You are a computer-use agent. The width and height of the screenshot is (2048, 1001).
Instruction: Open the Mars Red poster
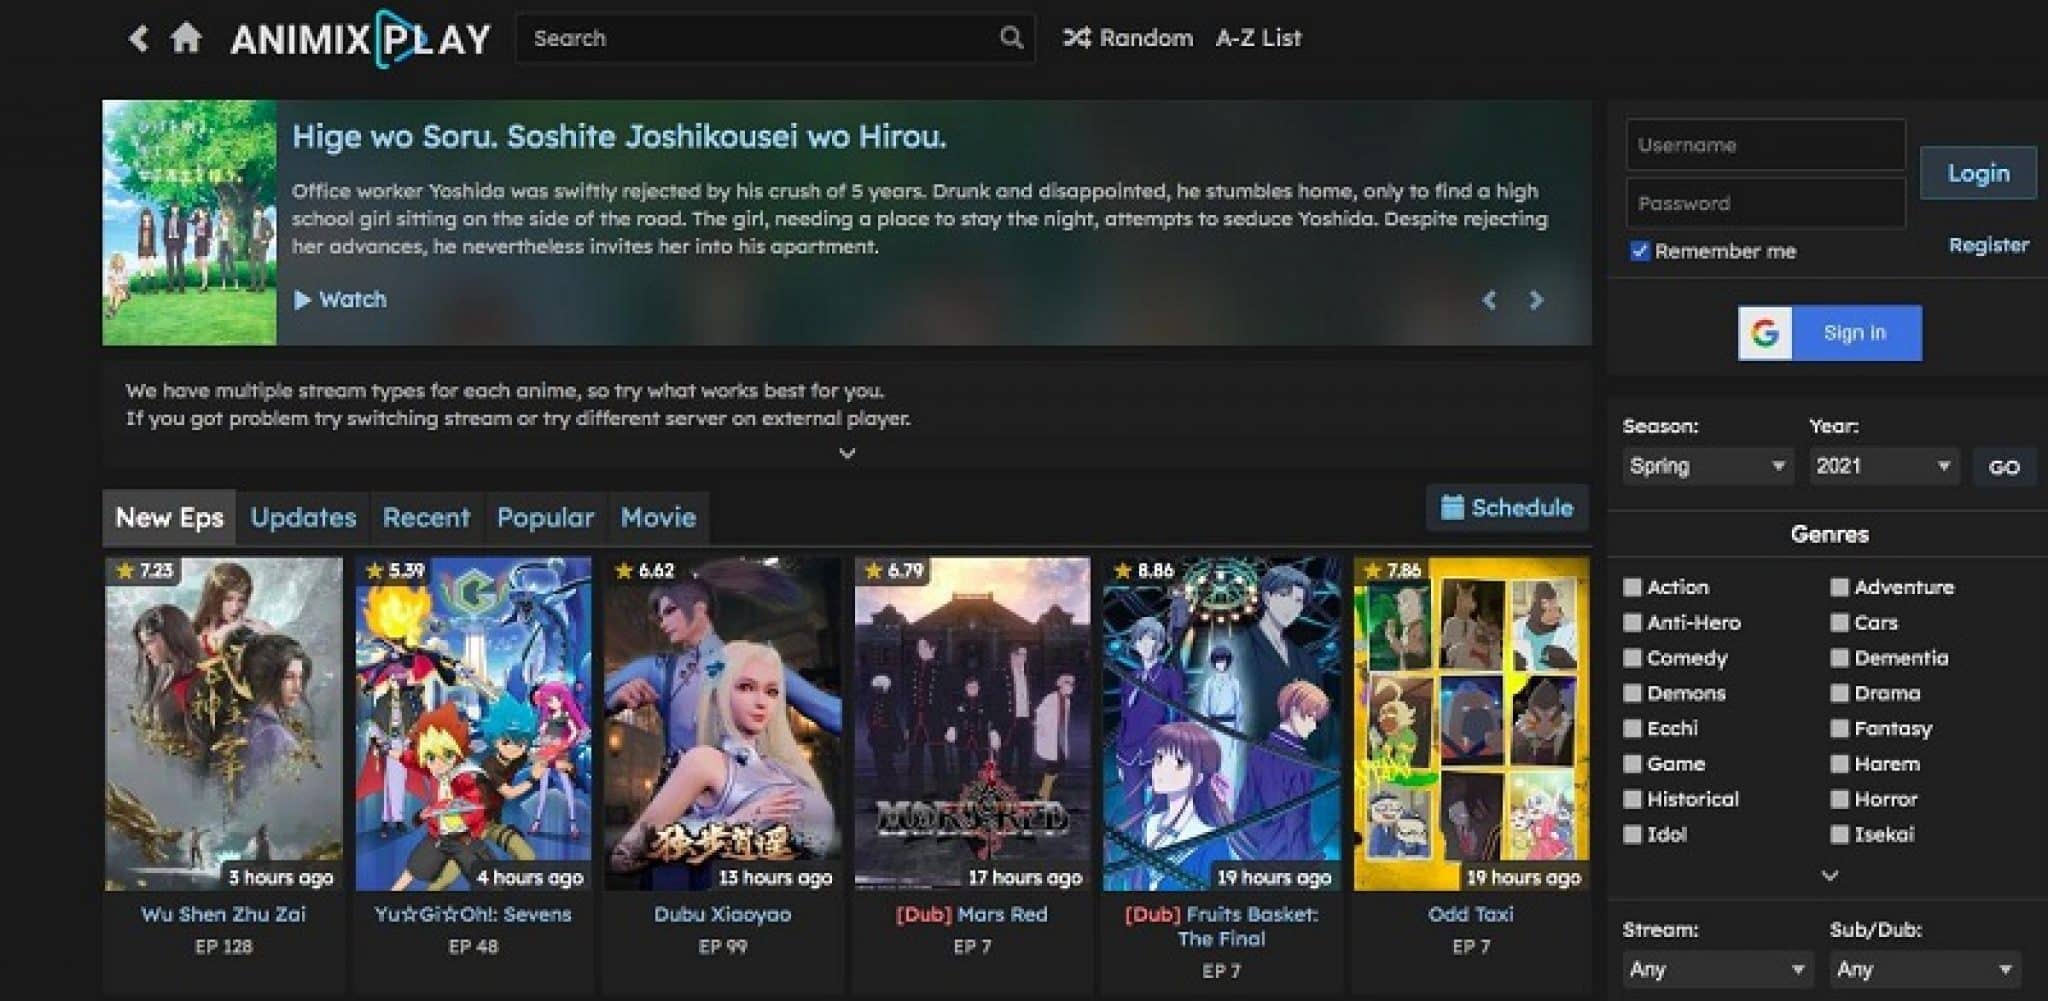pos(972,724)
